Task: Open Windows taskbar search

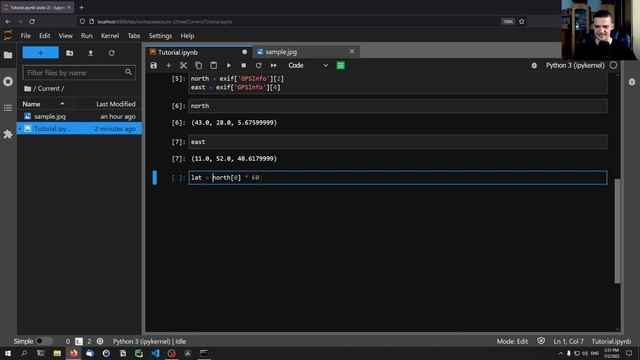Action: coord(24,353)
